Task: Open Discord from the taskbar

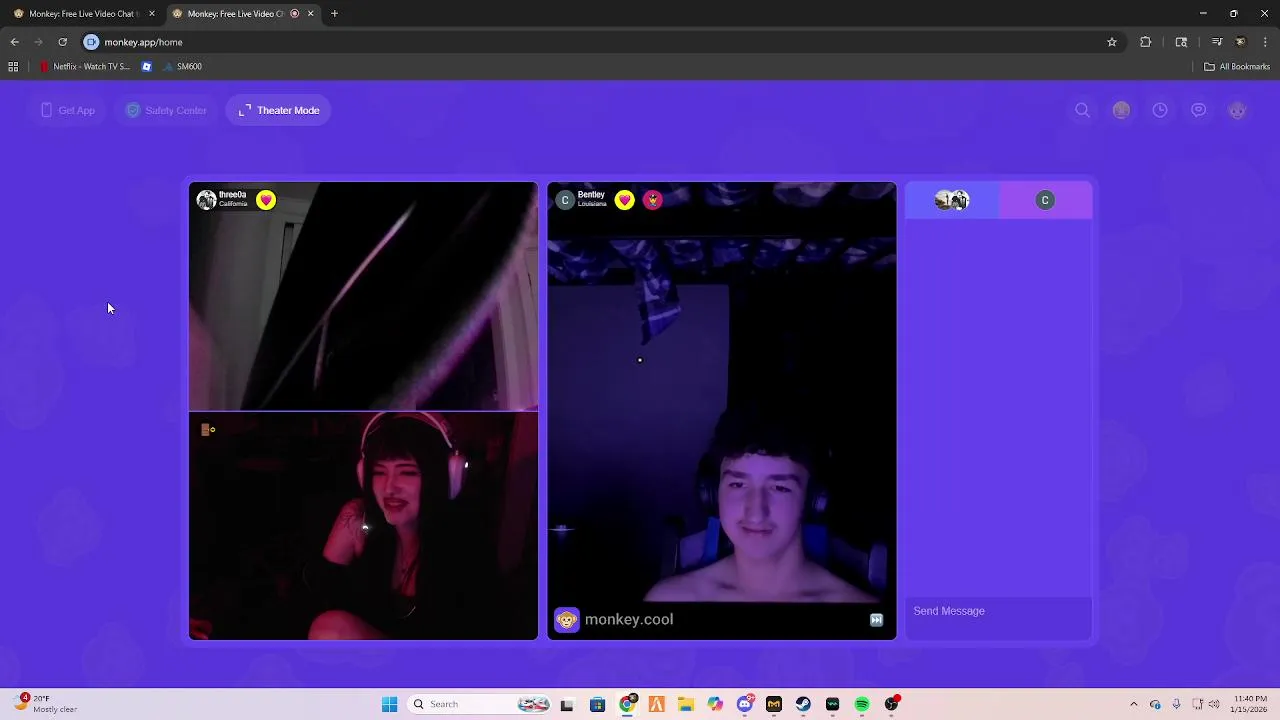Action: click(x=744, y=704)
